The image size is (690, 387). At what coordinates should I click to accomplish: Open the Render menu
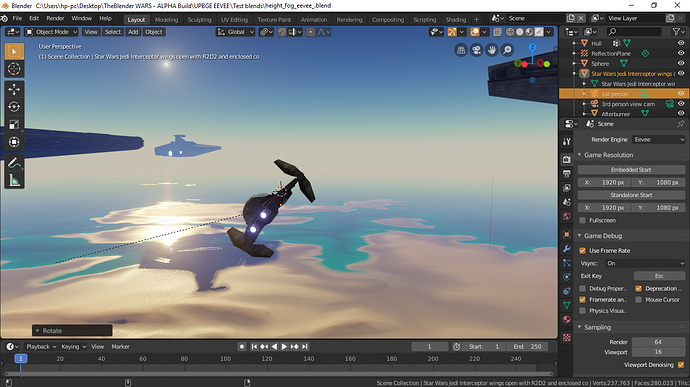(55, 18)
